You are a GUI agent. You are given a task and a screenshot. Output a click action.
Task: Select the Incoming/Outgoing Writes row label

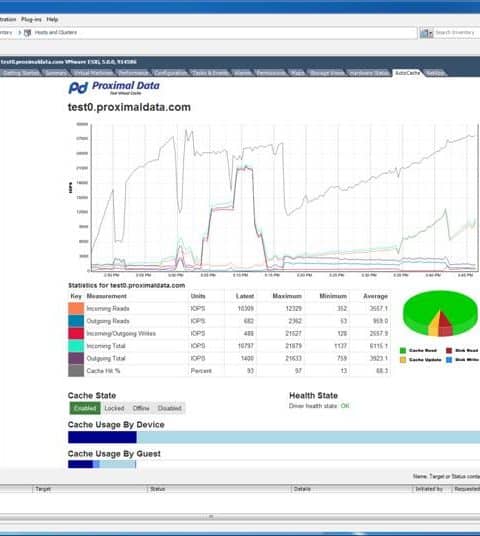coord(121,333)
